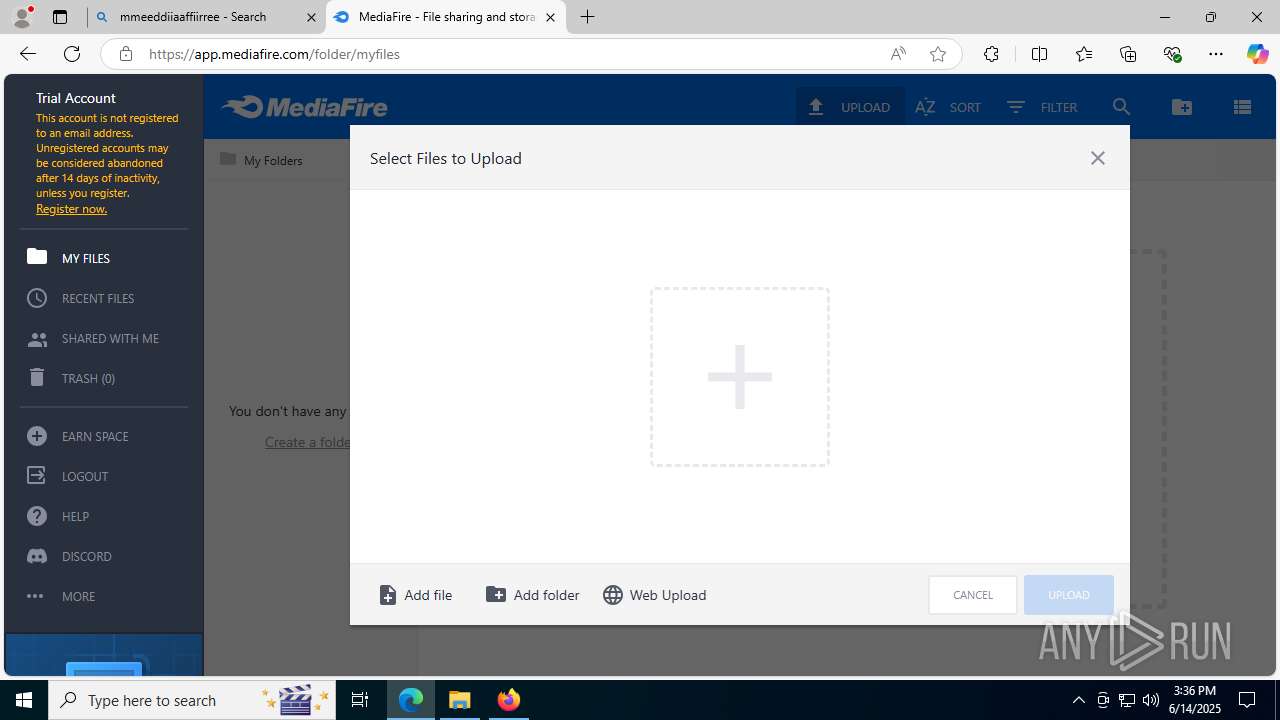The image size is (1280, 720).
Task: Select My Folders breadcrumb
Action: click(x=261, y=160)
